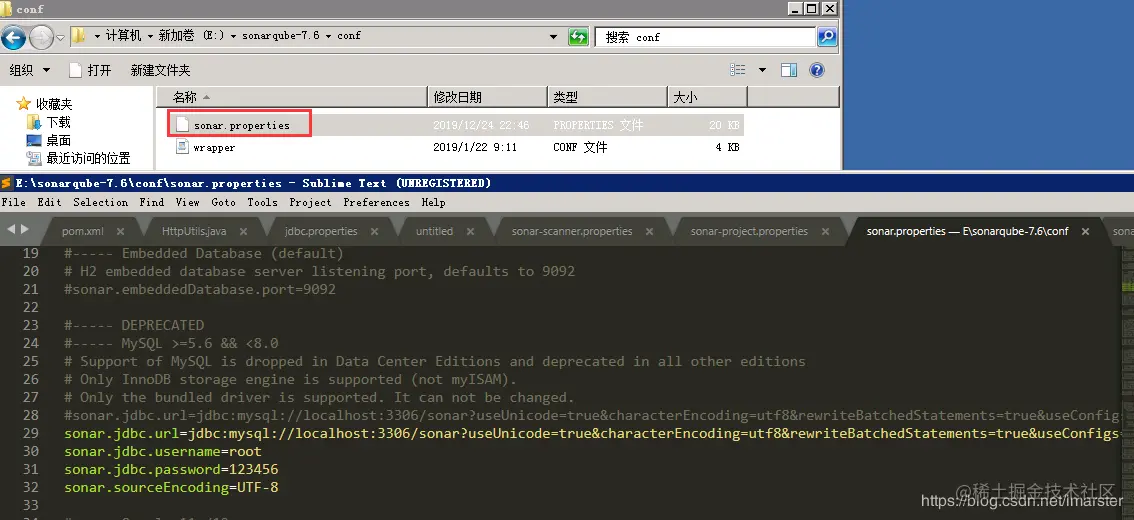The image size is (1134, 520).
Task: Sort by the 大小 column header
Action: click(707, 97)
